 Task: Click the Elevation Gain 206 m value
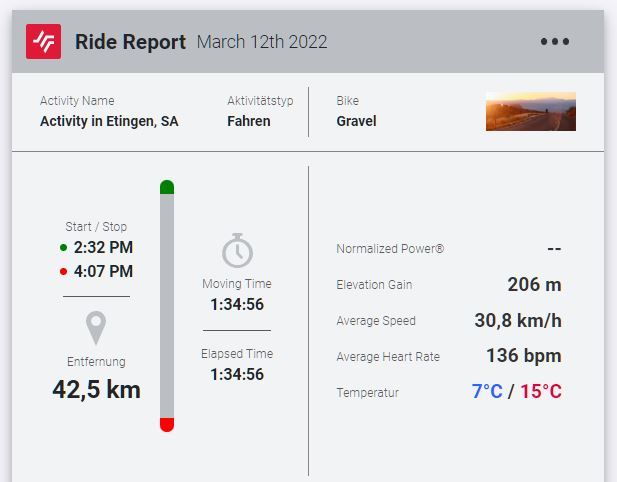pyautogui.click(x=534, y=284)
